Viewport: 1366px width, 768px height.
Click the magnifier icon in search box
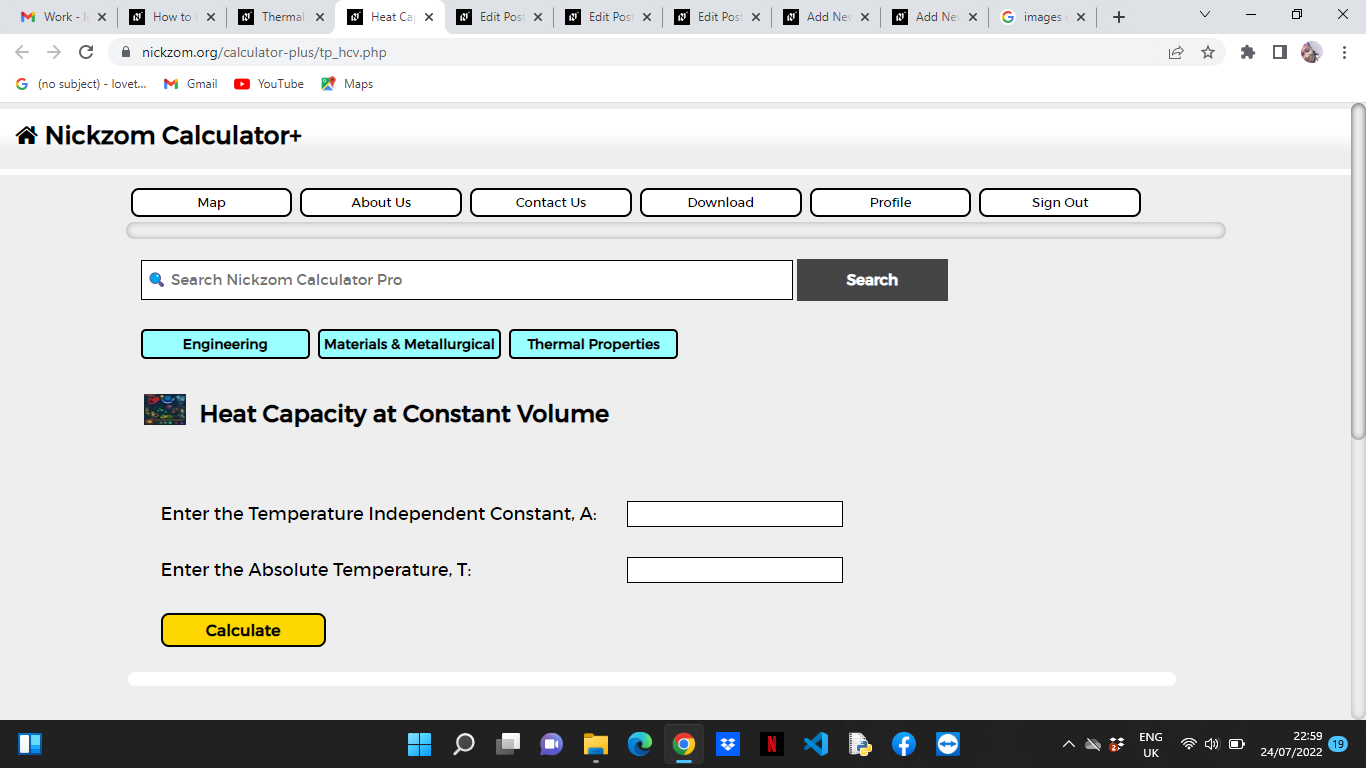(x=156, y=280)
